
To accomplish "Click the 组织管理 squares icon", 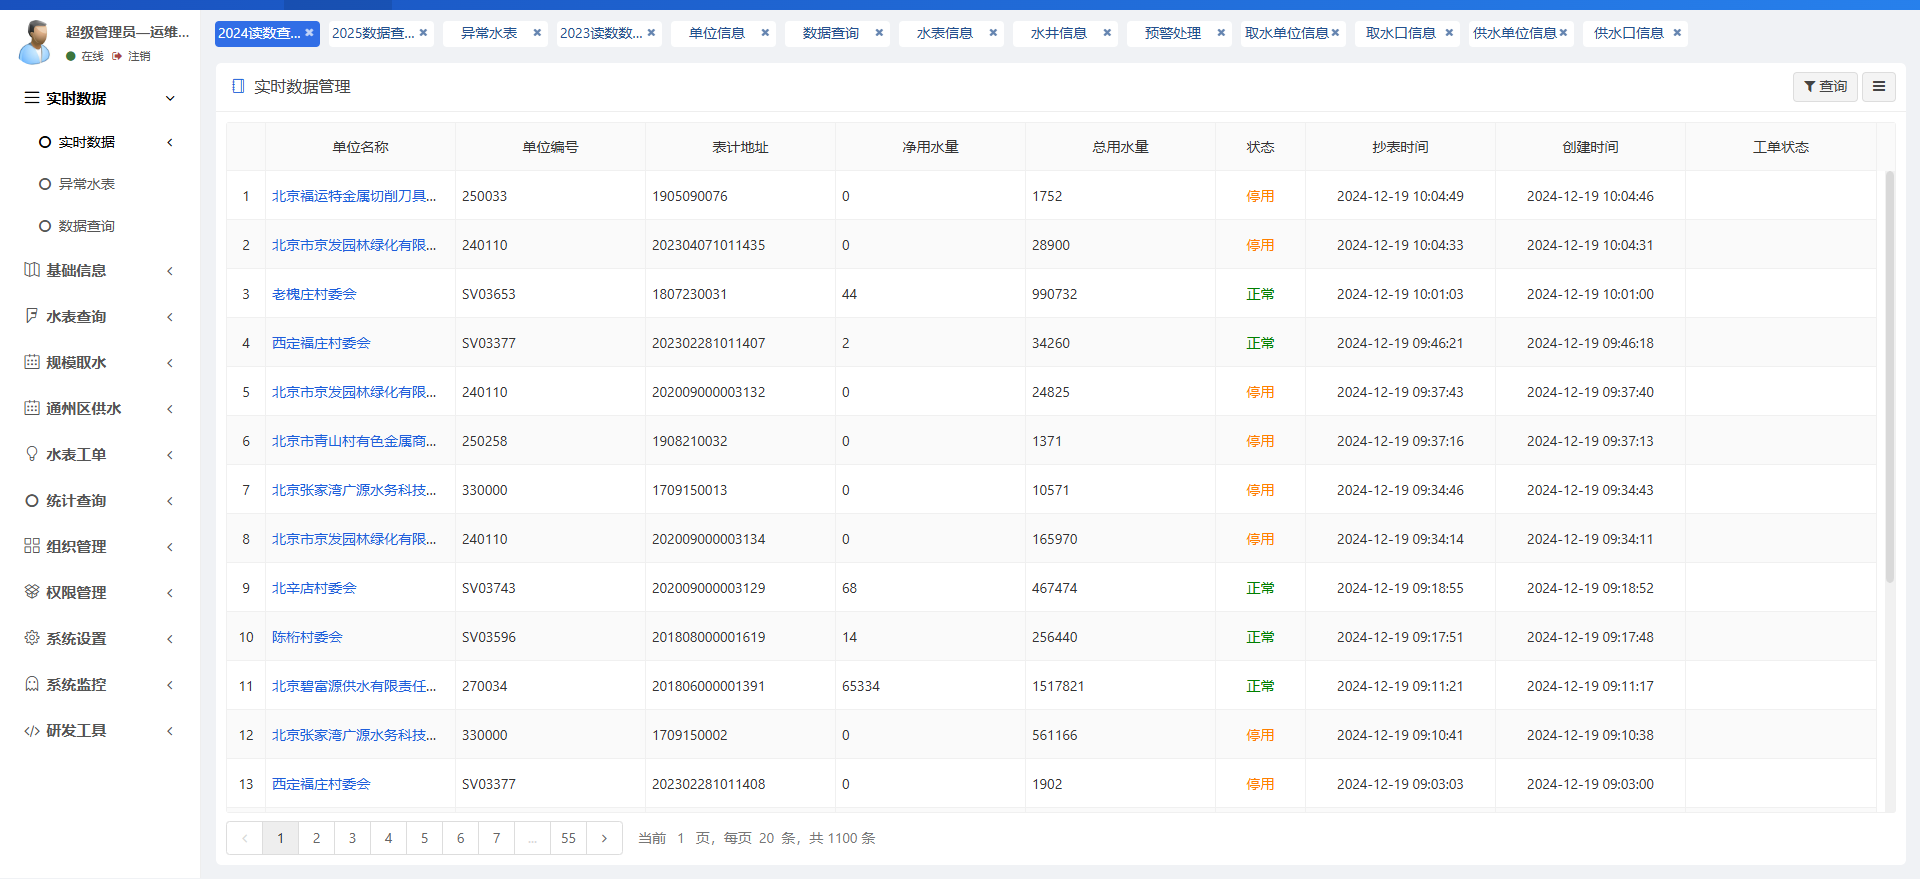I will [x=32, y=546].
